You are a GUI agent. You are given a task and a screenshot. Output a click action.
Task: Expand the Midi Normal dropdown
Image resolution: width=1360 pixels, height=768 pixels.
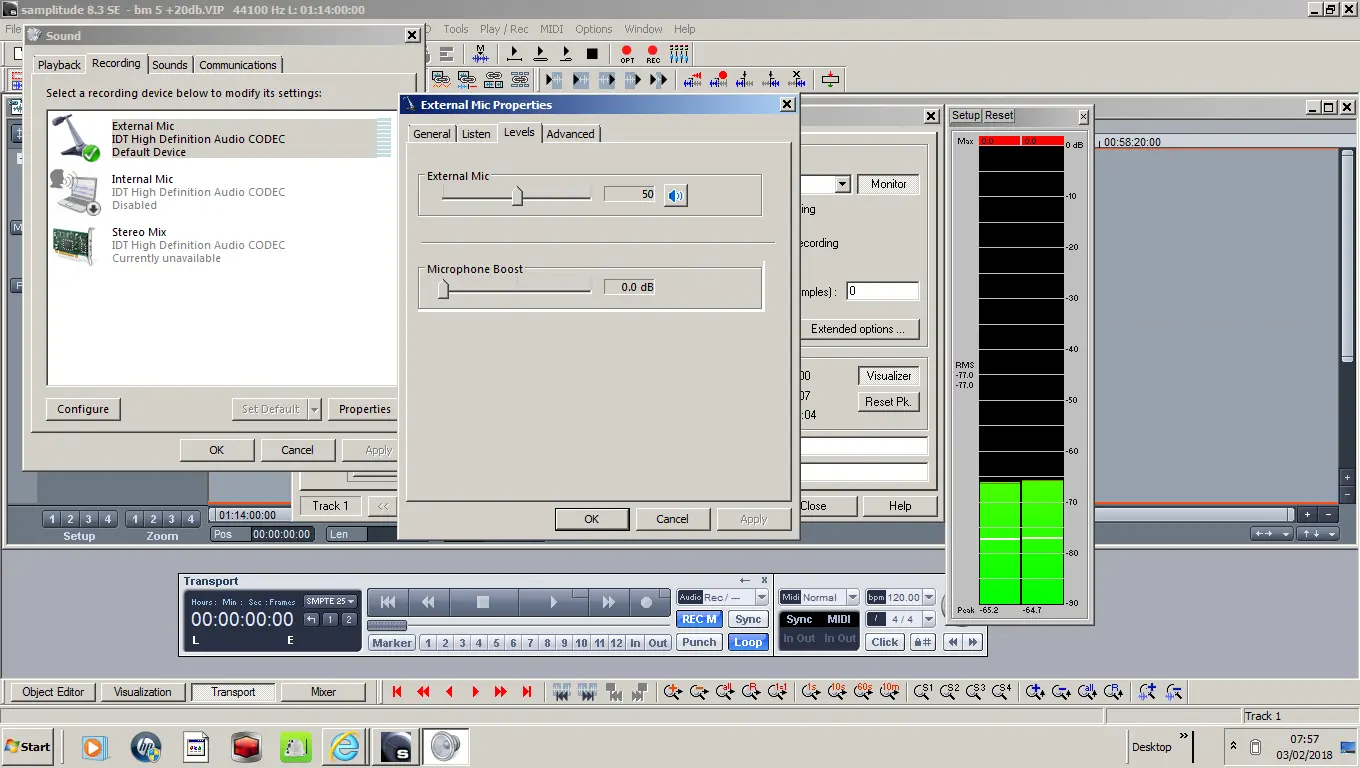pyautogui.click(x=852, y=597)
